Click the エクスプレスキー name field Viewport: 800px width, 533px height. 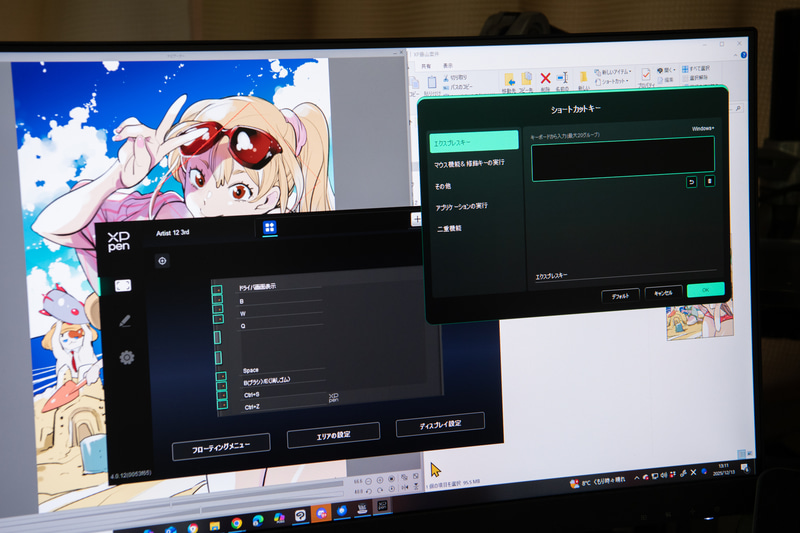(625, 273)
